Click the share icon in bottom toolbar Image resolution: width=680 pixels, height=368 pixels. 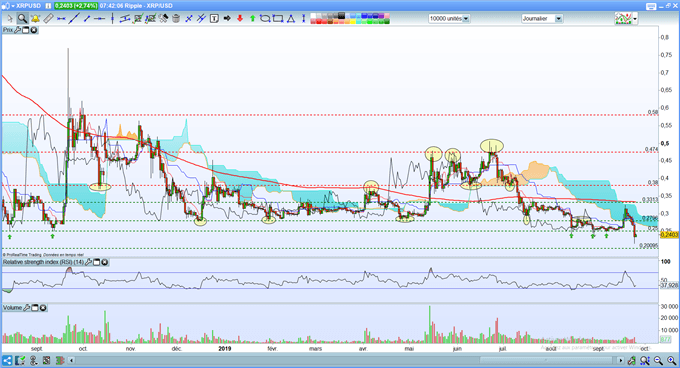[7, 361]
